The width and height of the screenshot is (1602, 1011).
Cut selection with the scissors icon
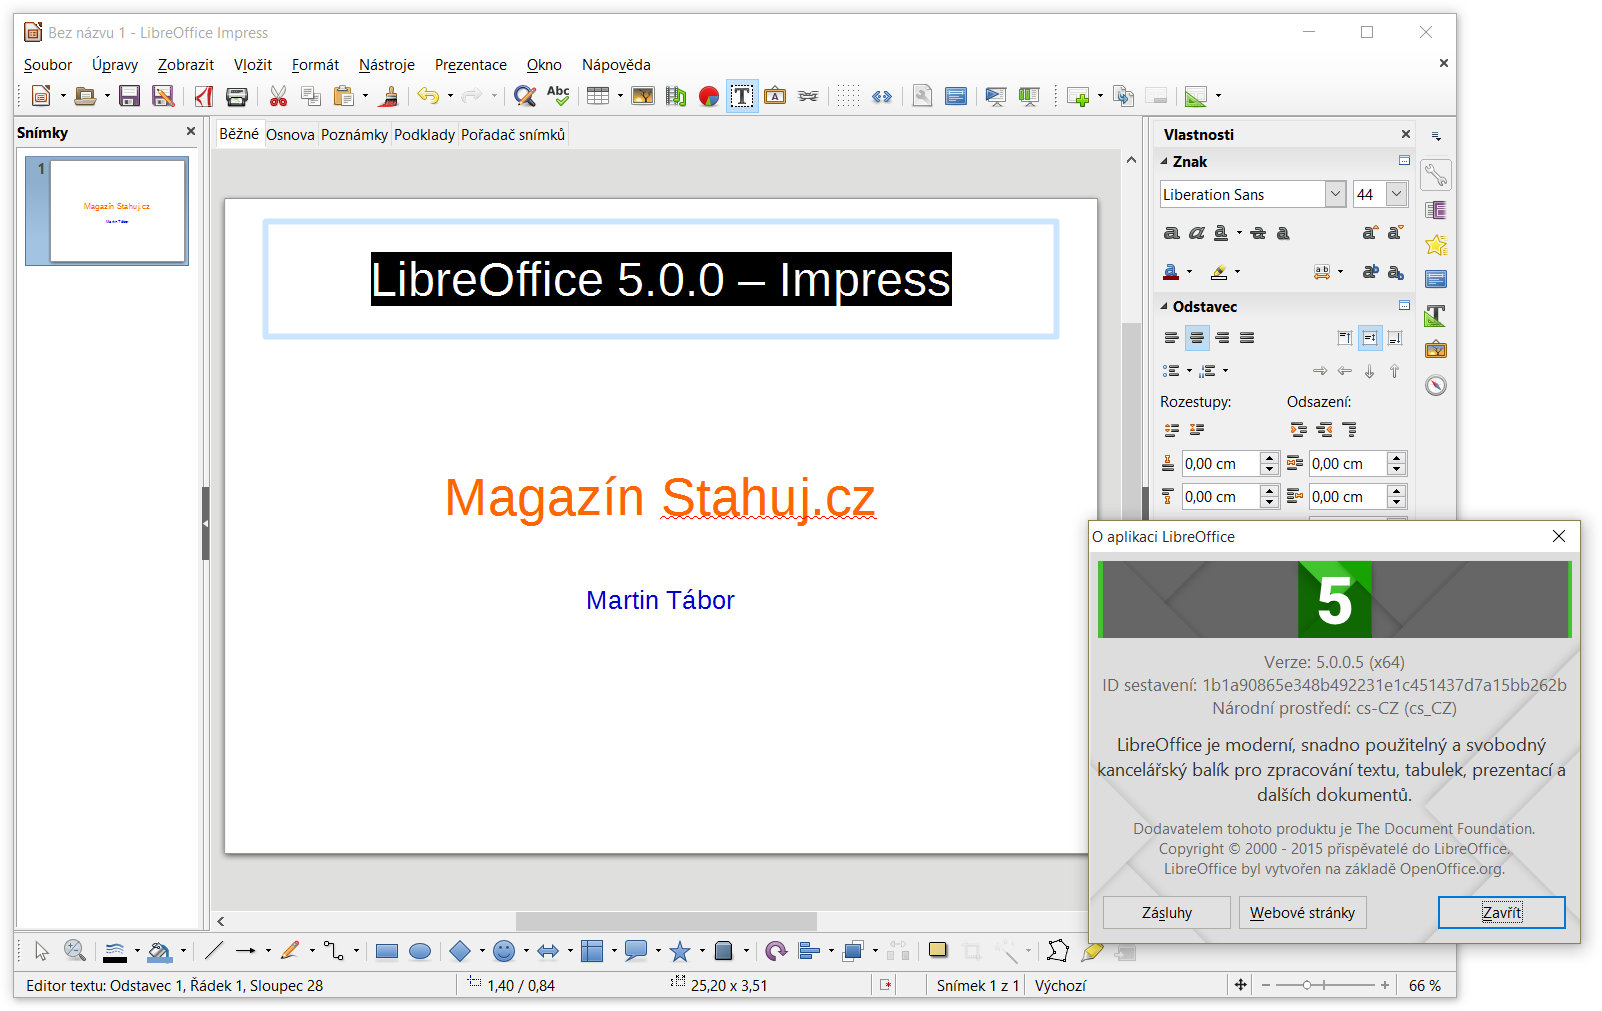(x=278, y=96)
